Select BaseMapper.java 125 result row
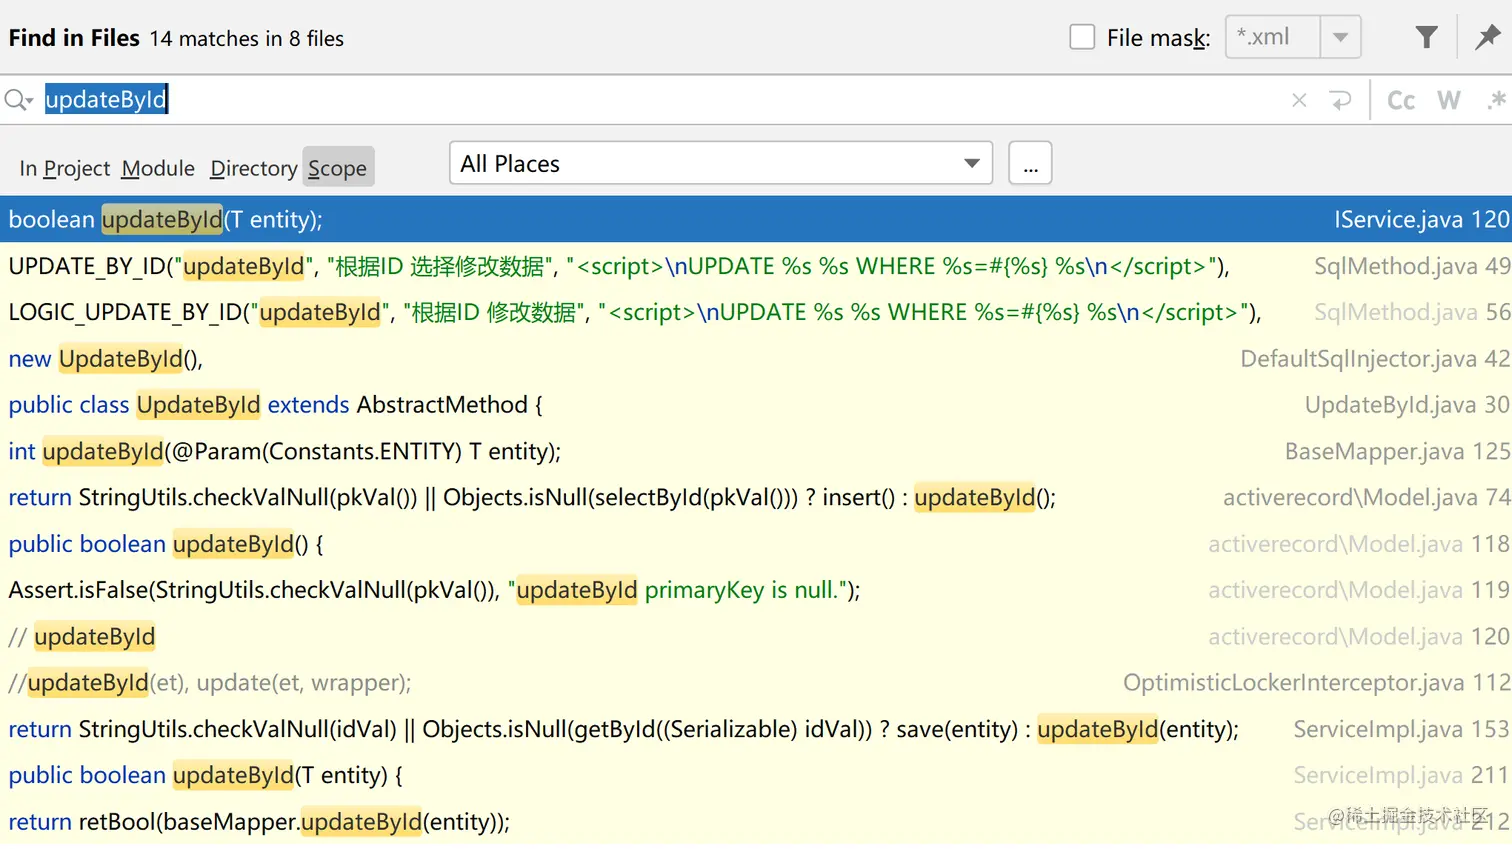The width and height of the screenshot is (1512, 849). click(756, 451)
